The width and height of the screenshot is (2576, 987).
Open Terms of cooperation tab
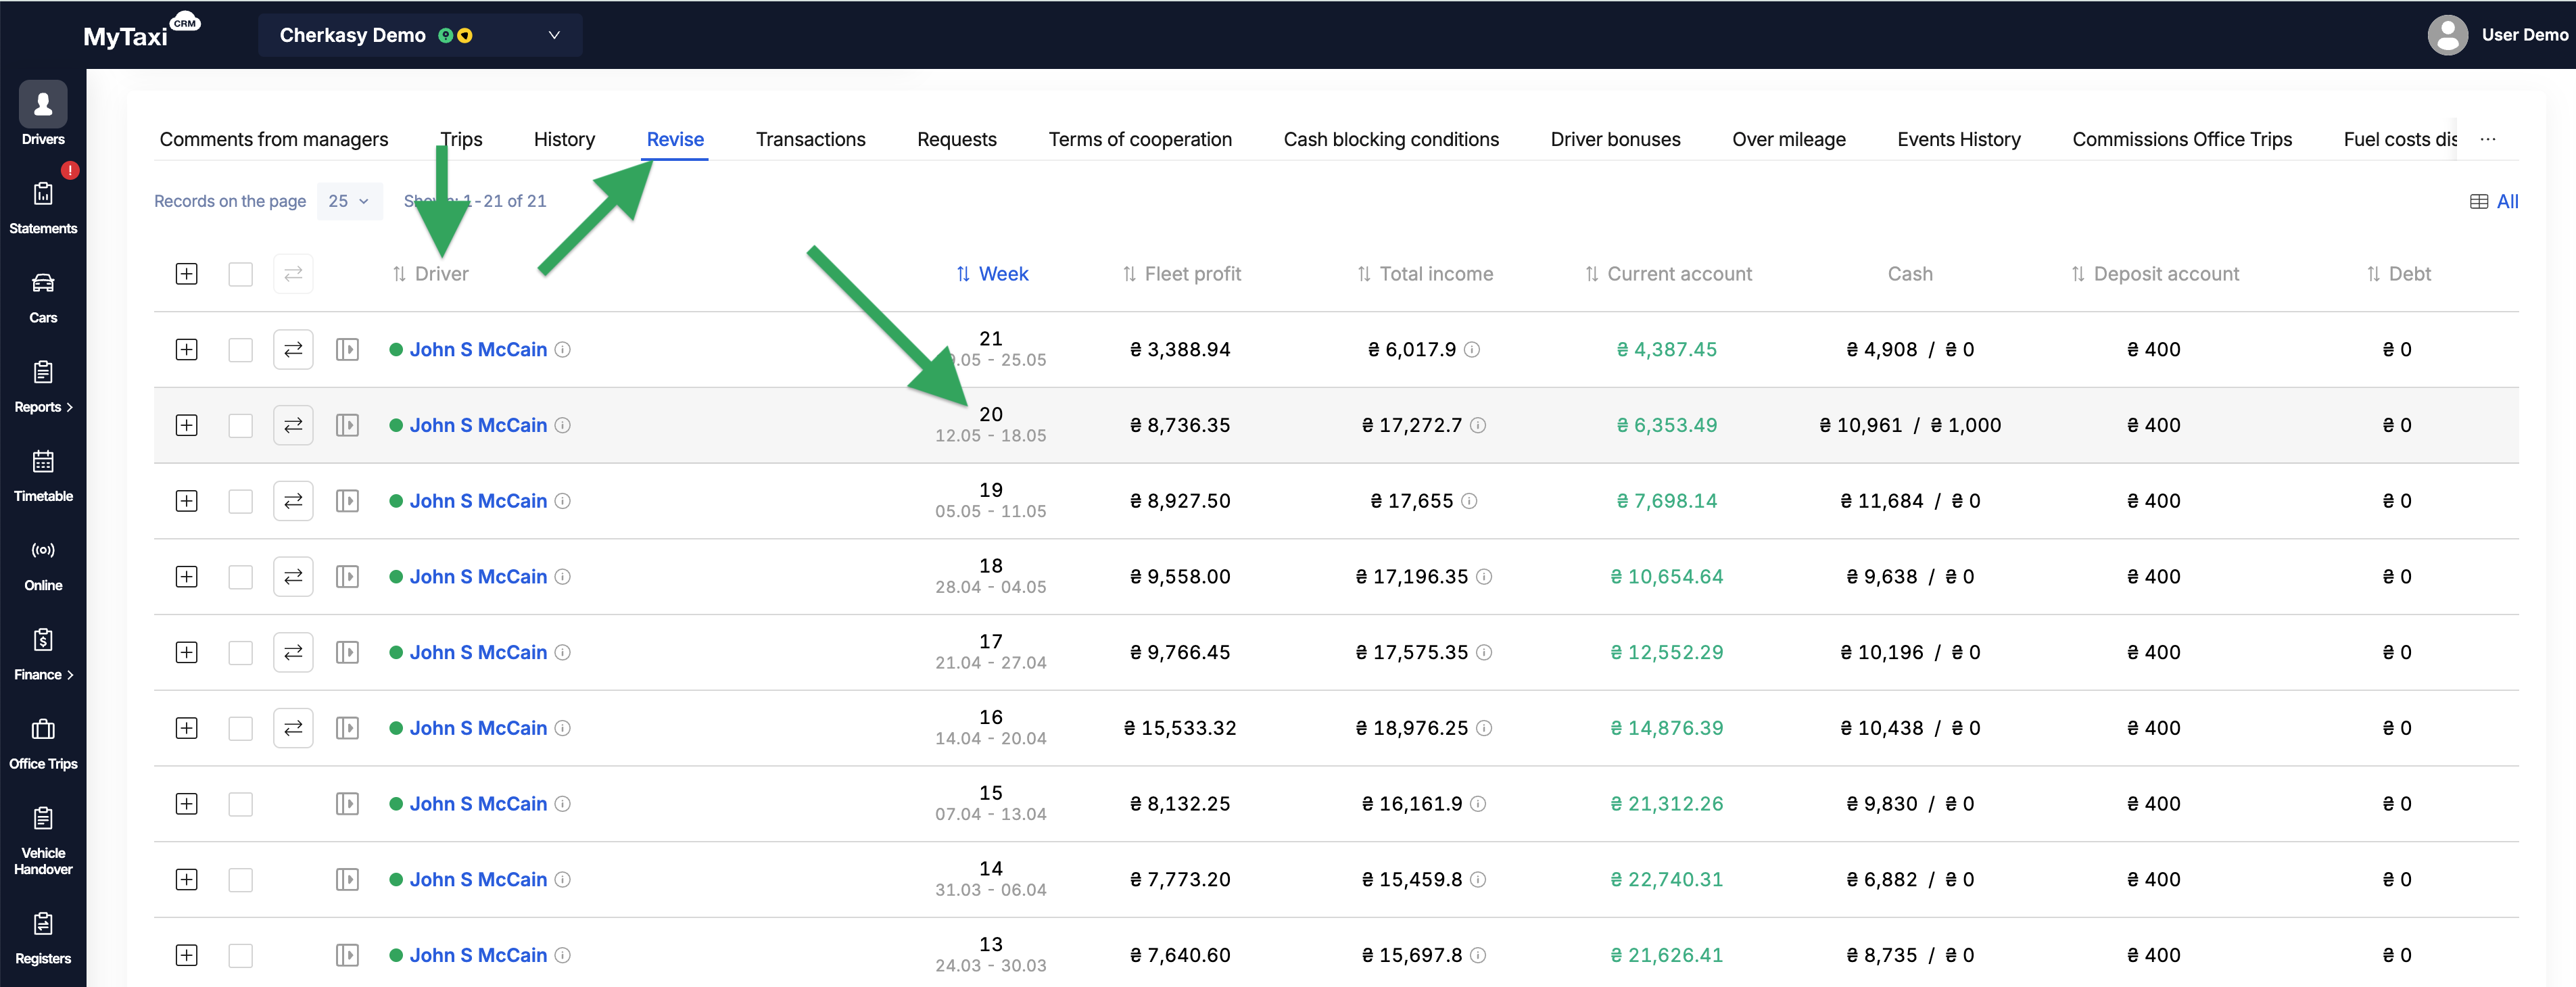(x=1140, y=139)
